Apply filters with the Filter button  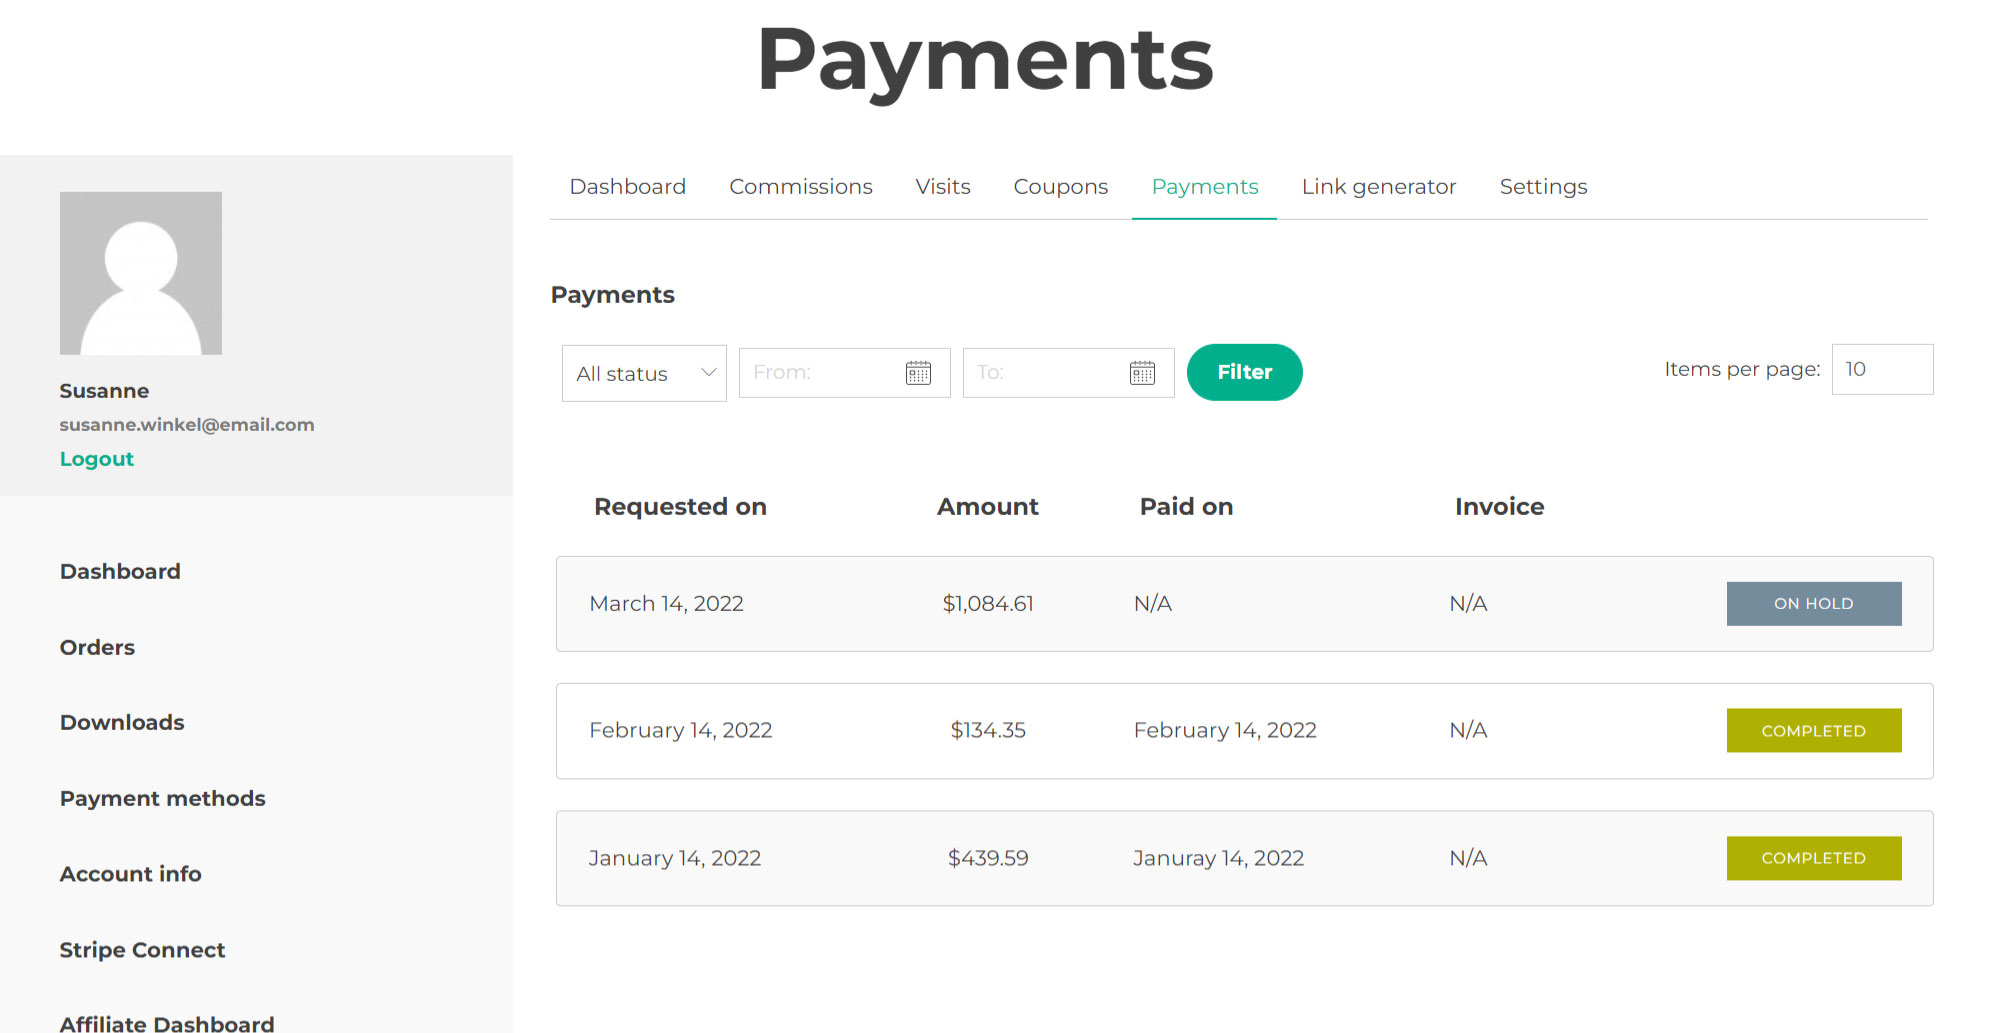click(x=1245, y=372)
